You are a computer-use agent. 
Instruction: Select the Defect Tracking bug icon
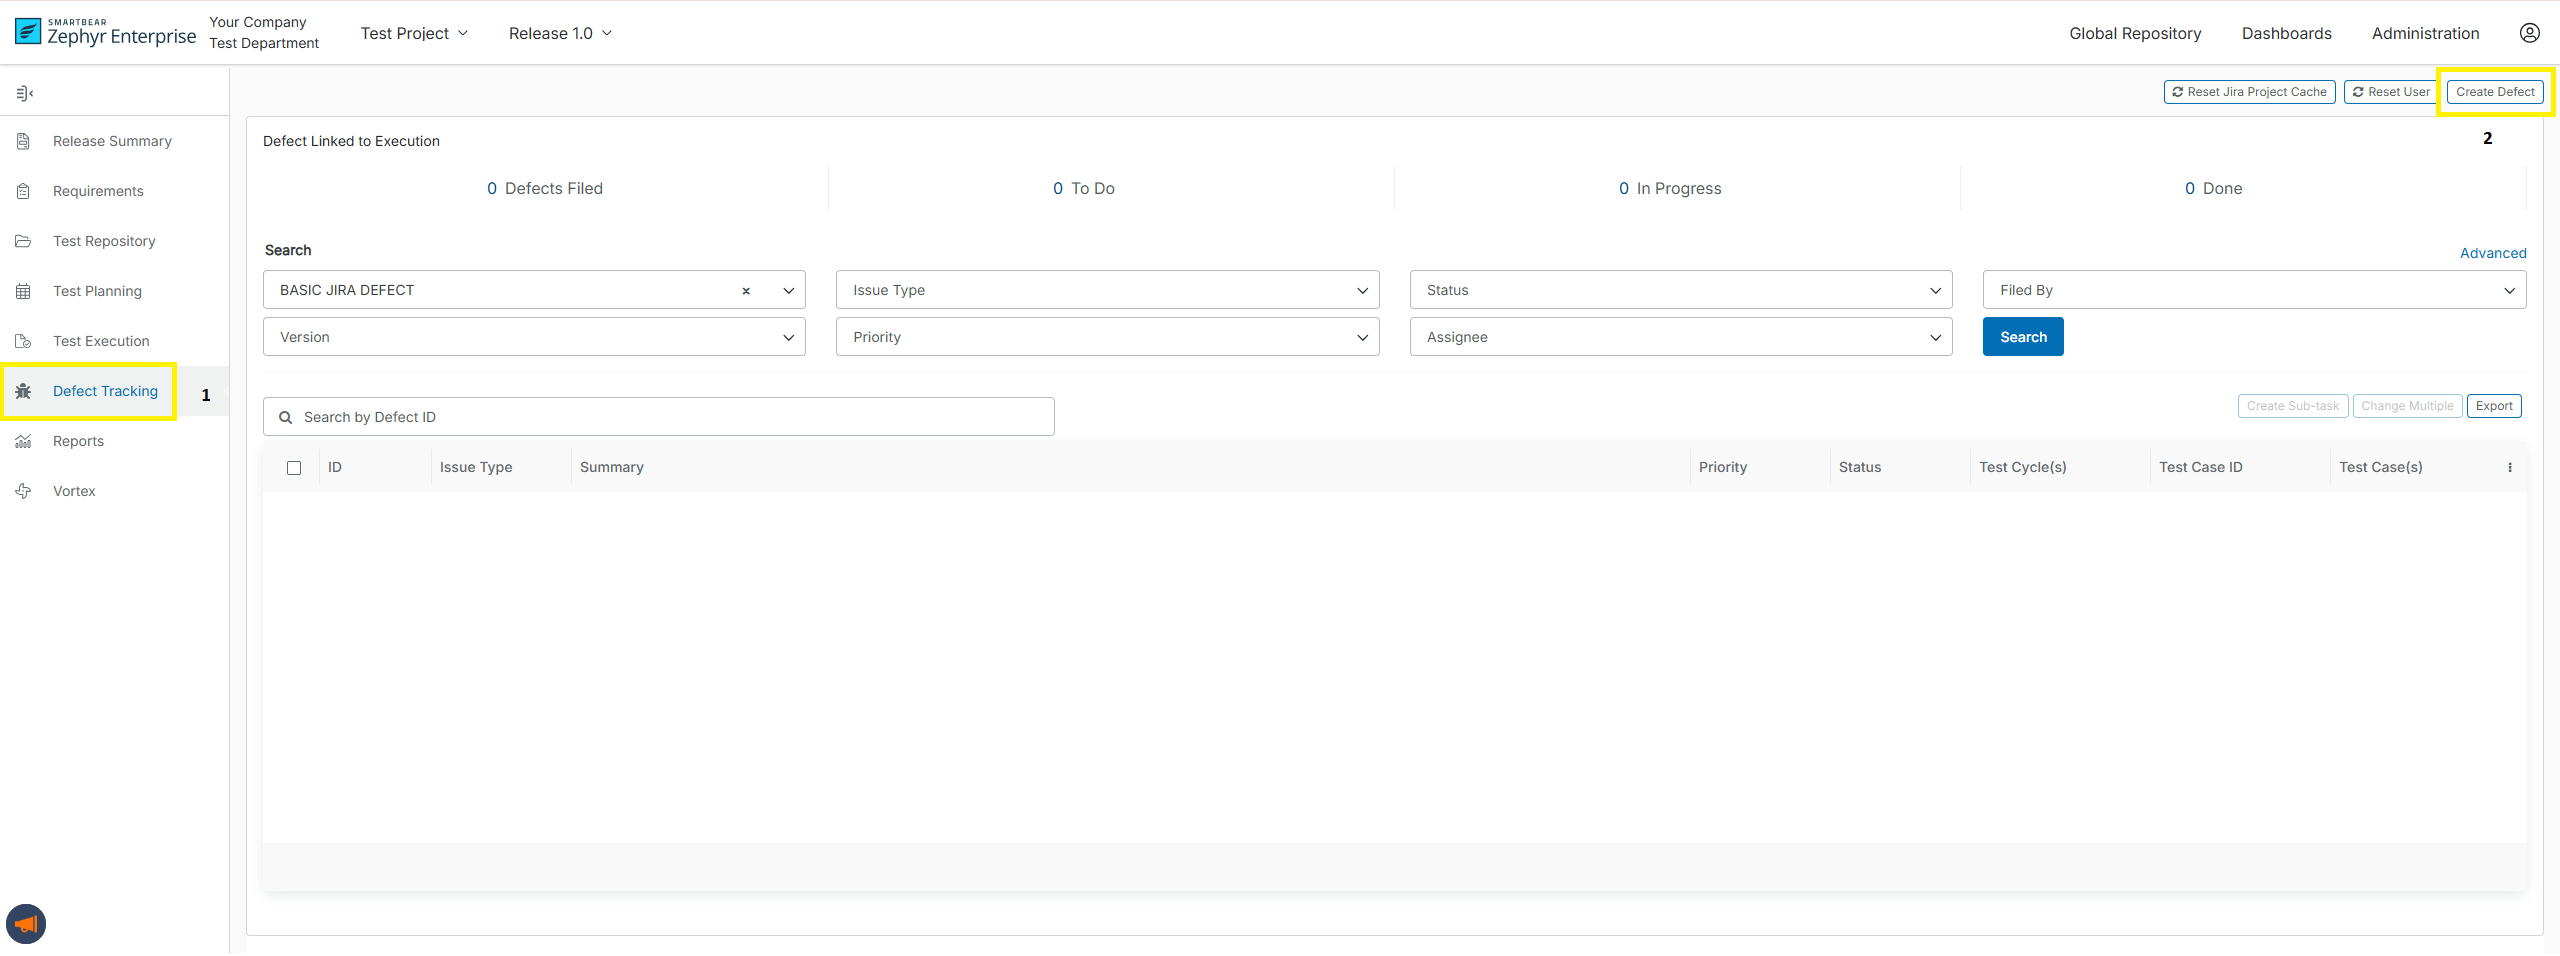[24, 391]
